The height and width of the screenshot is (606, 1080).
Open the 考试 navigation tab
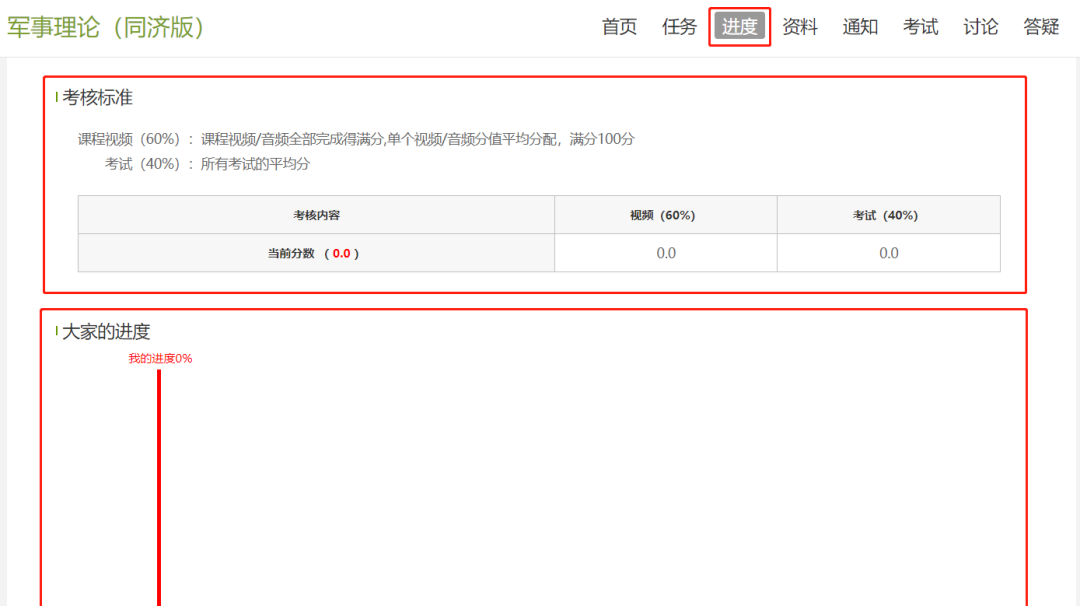[920, 27]
